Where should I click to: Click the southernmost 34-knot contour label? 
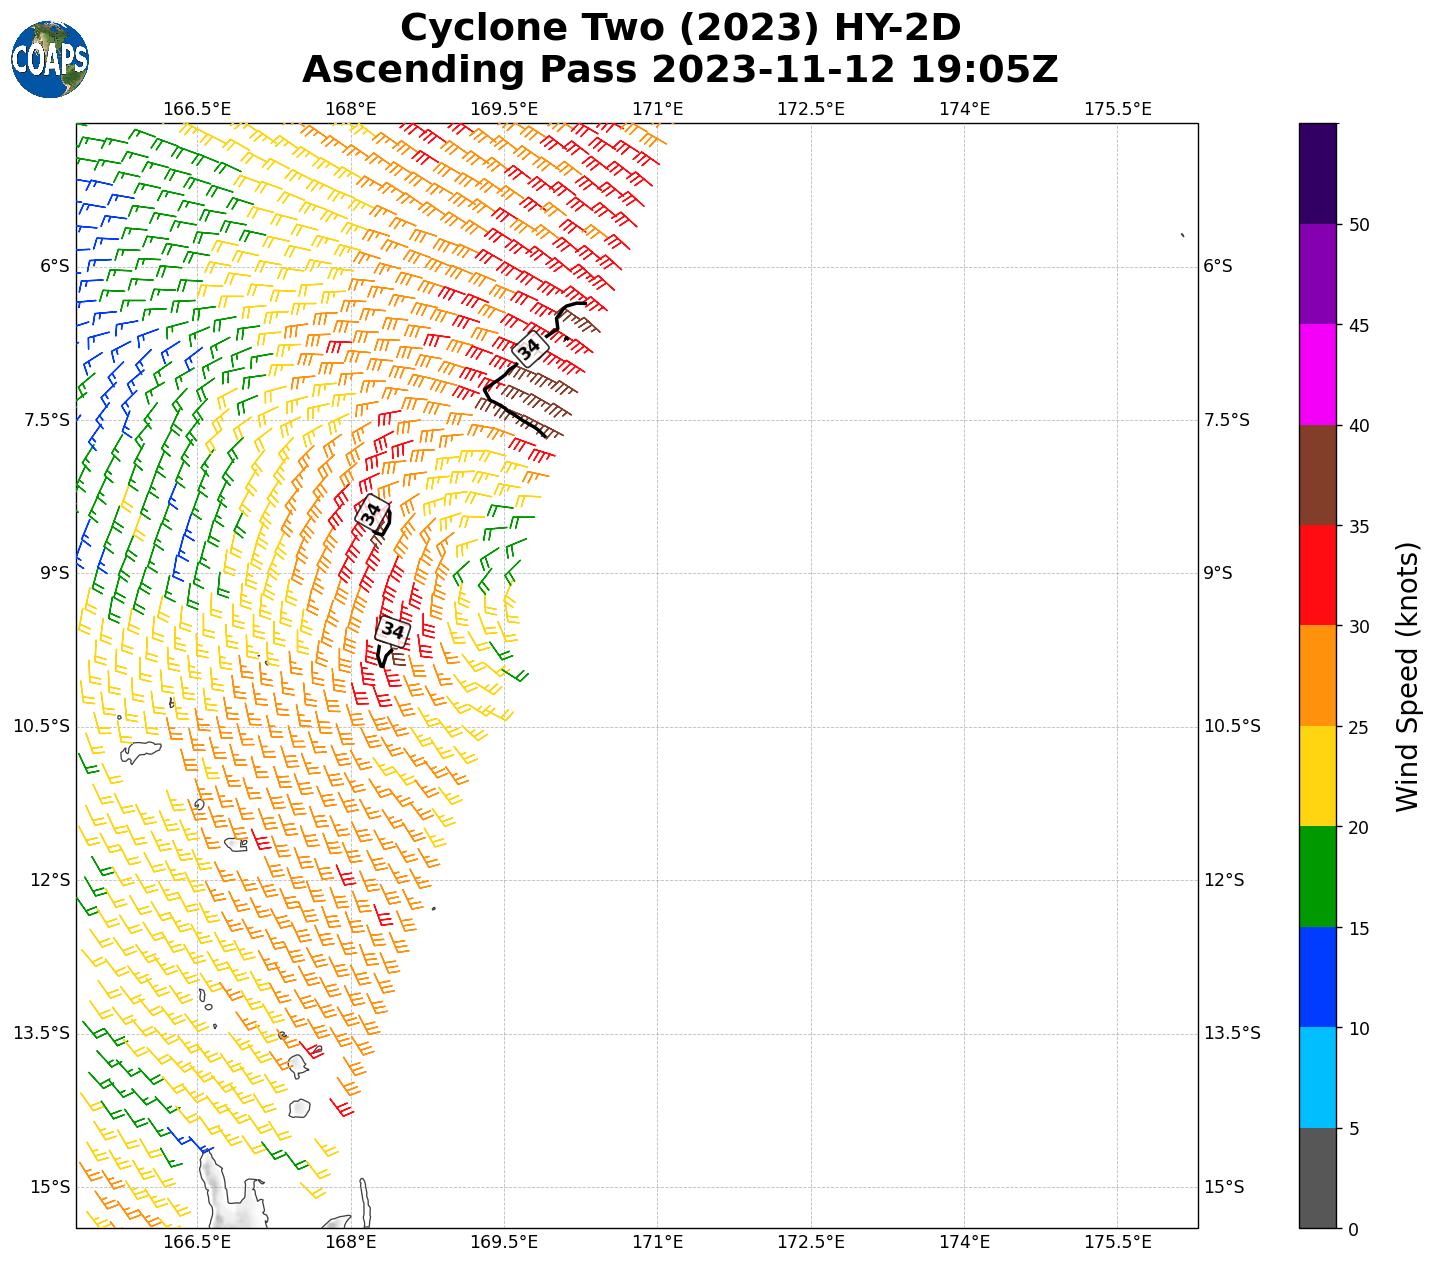pyautogui.click(x=392, y=631)
